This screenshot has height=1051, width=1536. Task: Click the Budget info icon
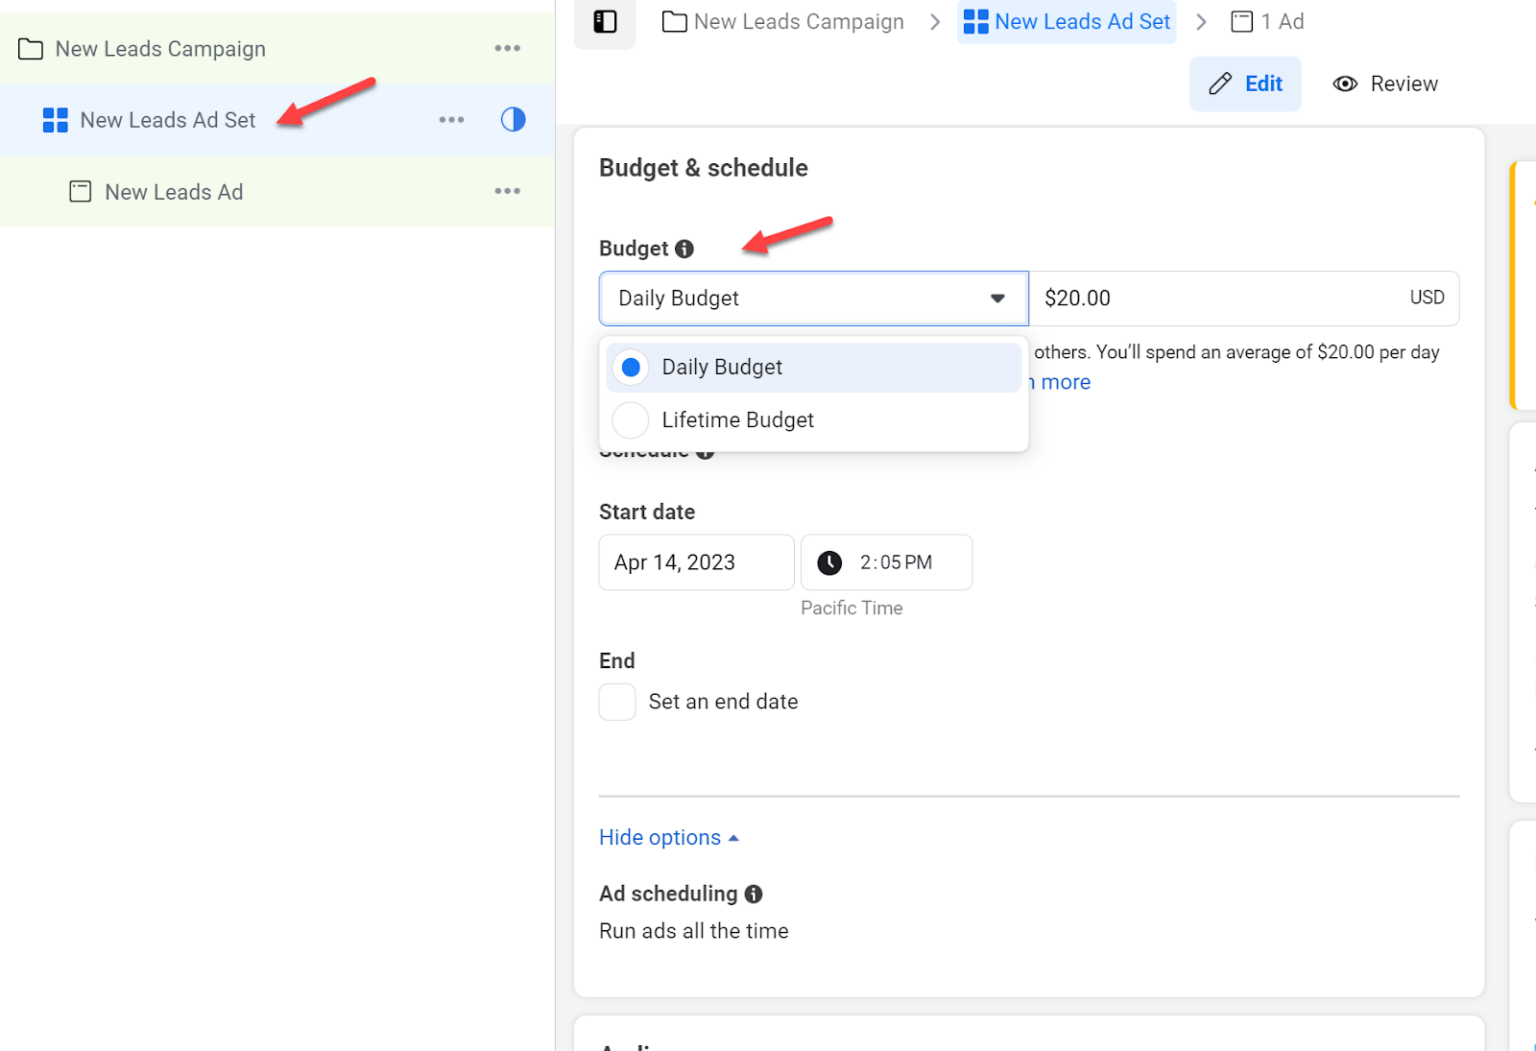coord(684,249)
